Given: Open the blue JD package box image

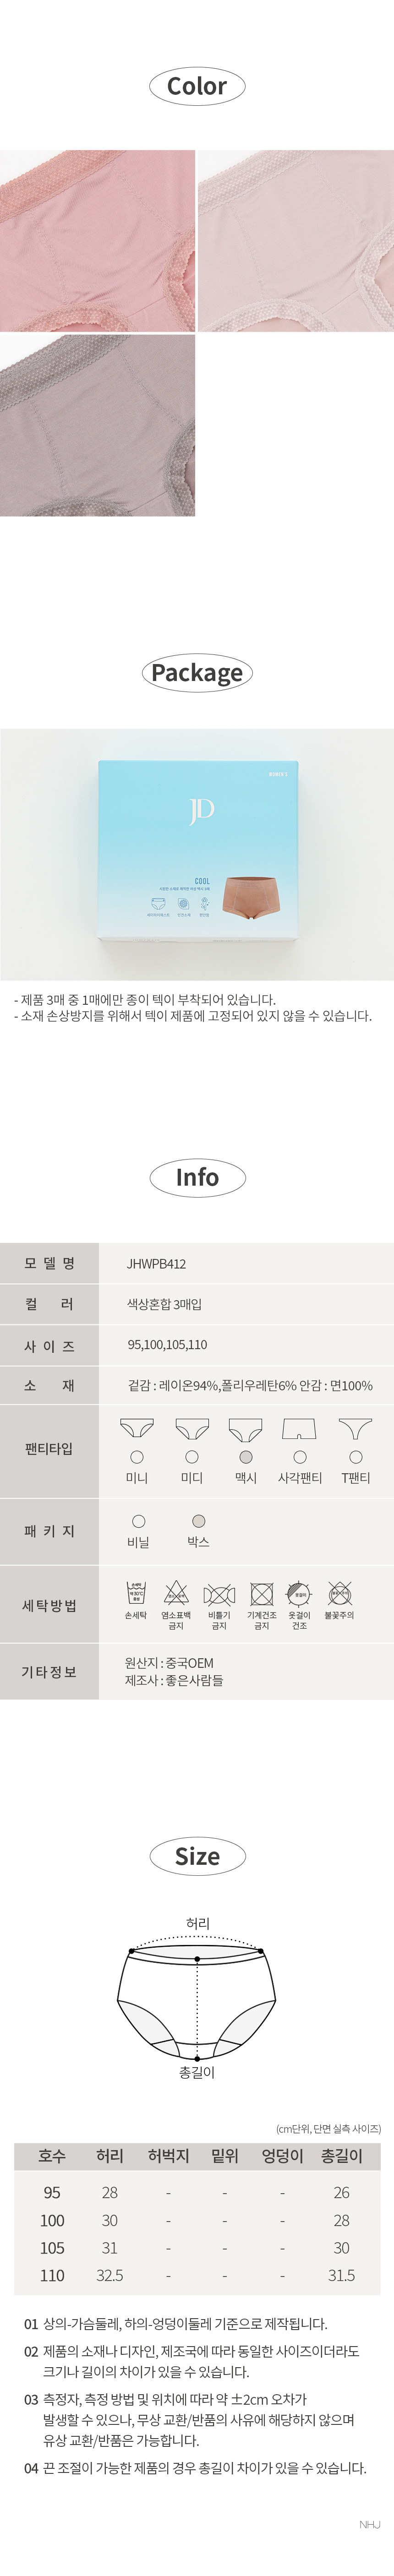Looking at the screenshot, I should click(197, 854).
